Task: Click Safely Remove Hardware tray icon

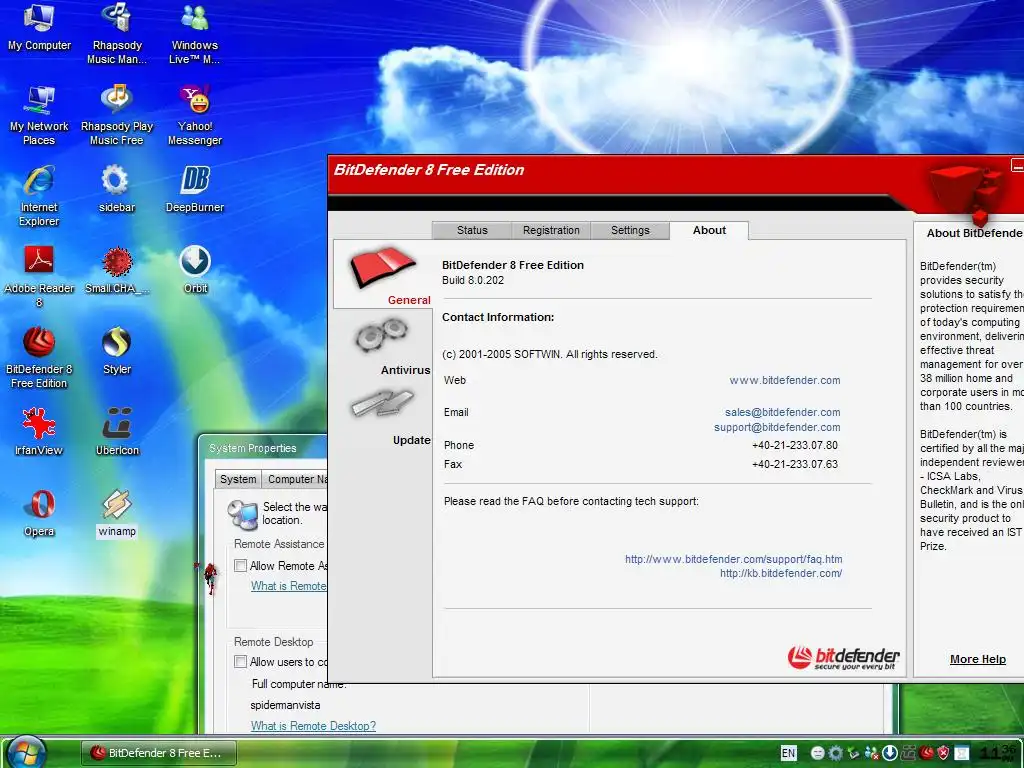Action: click(854, 753)
